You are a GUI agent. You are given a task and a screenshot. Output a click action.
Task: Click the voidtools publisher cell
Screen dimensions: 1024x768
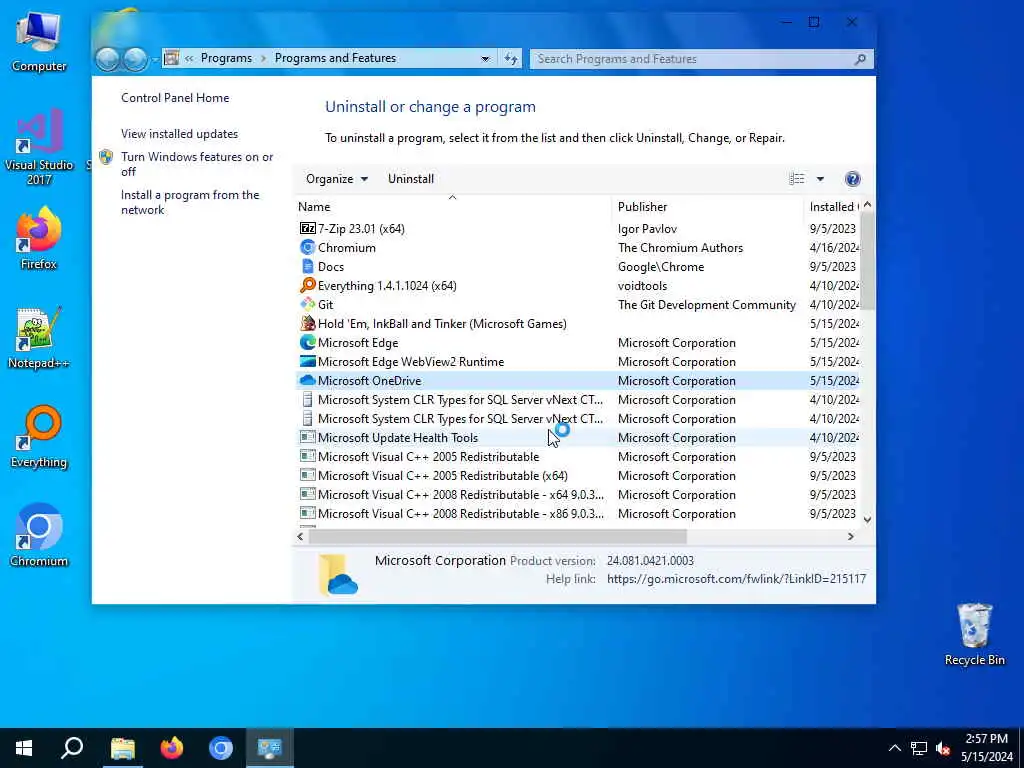[x=642, y=285]
